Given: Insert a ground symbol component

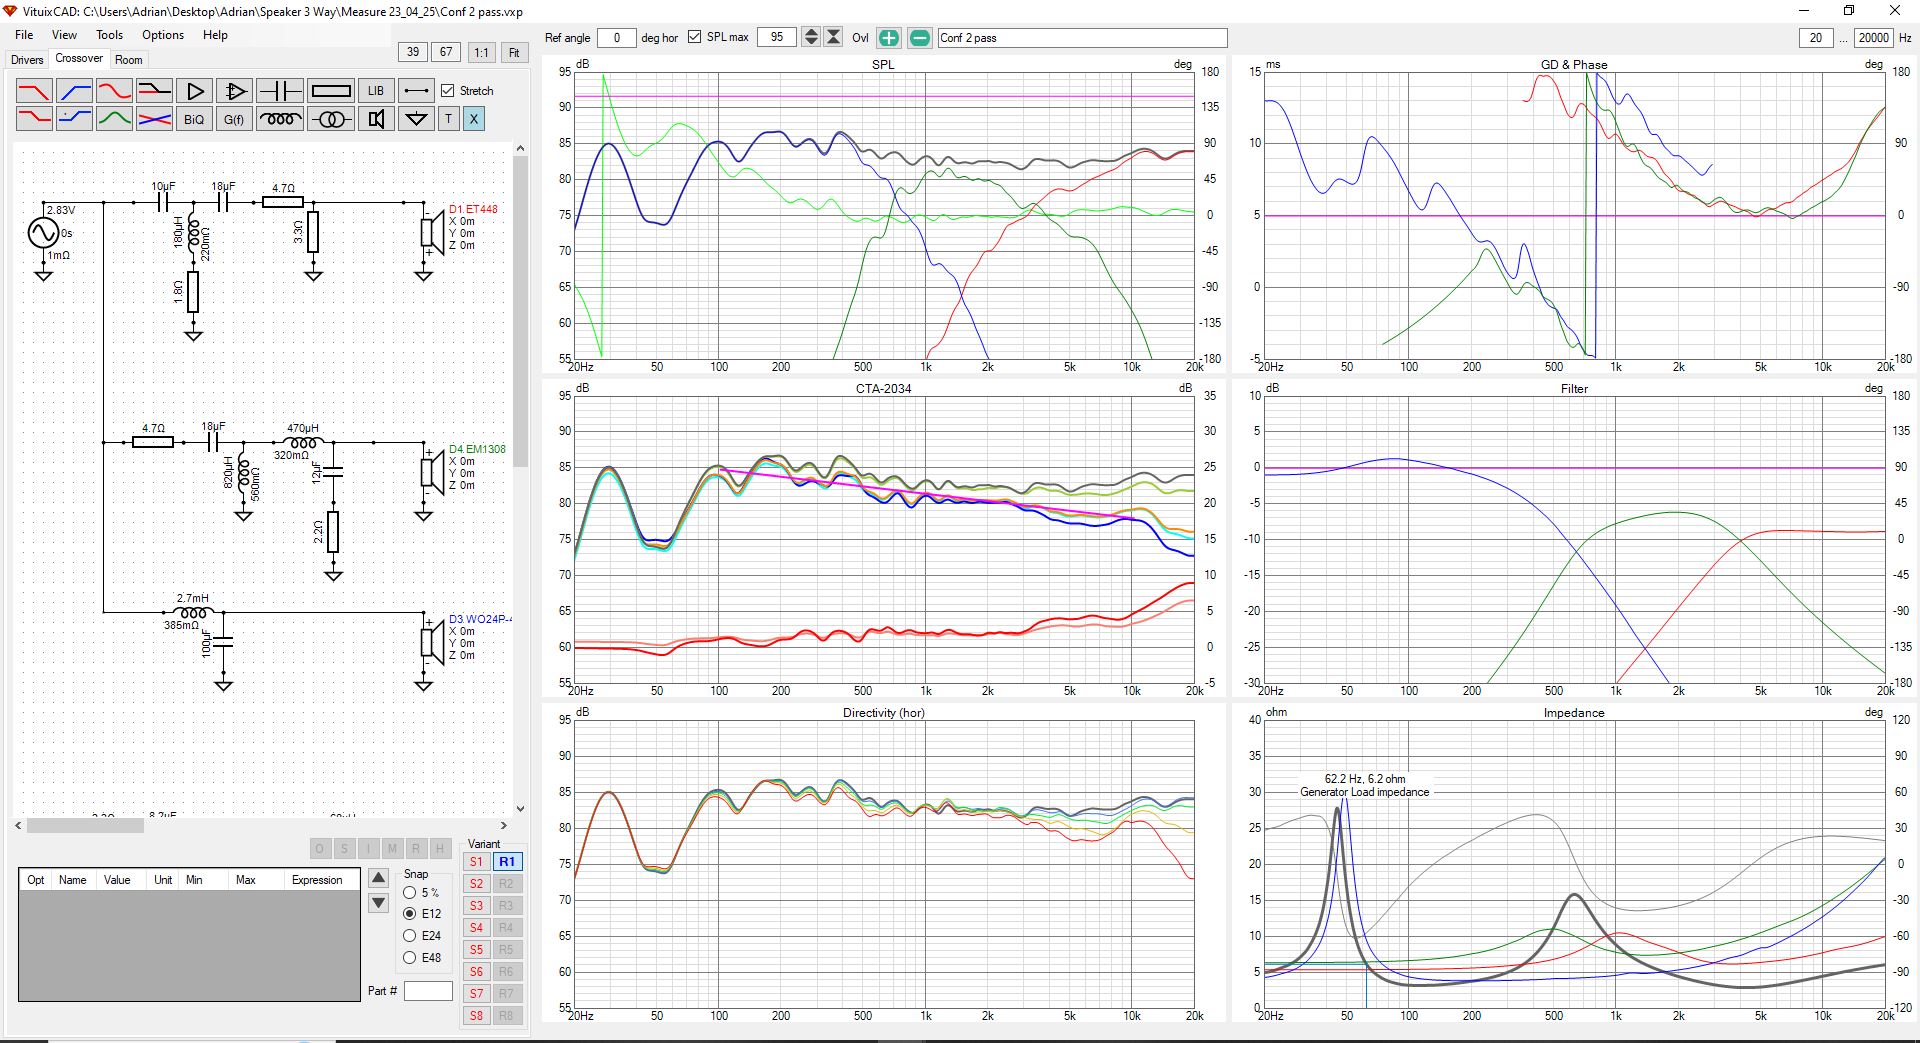Looking at the screenshot, I should tap(417, 119).
